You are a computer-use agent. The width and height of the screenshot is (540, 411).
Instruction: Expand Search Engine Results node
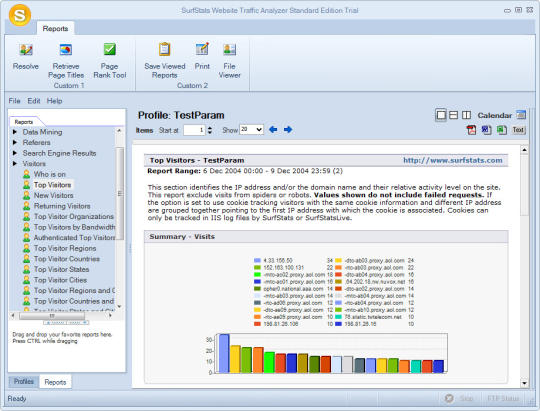pyautogui.click(x=15, y=153)
